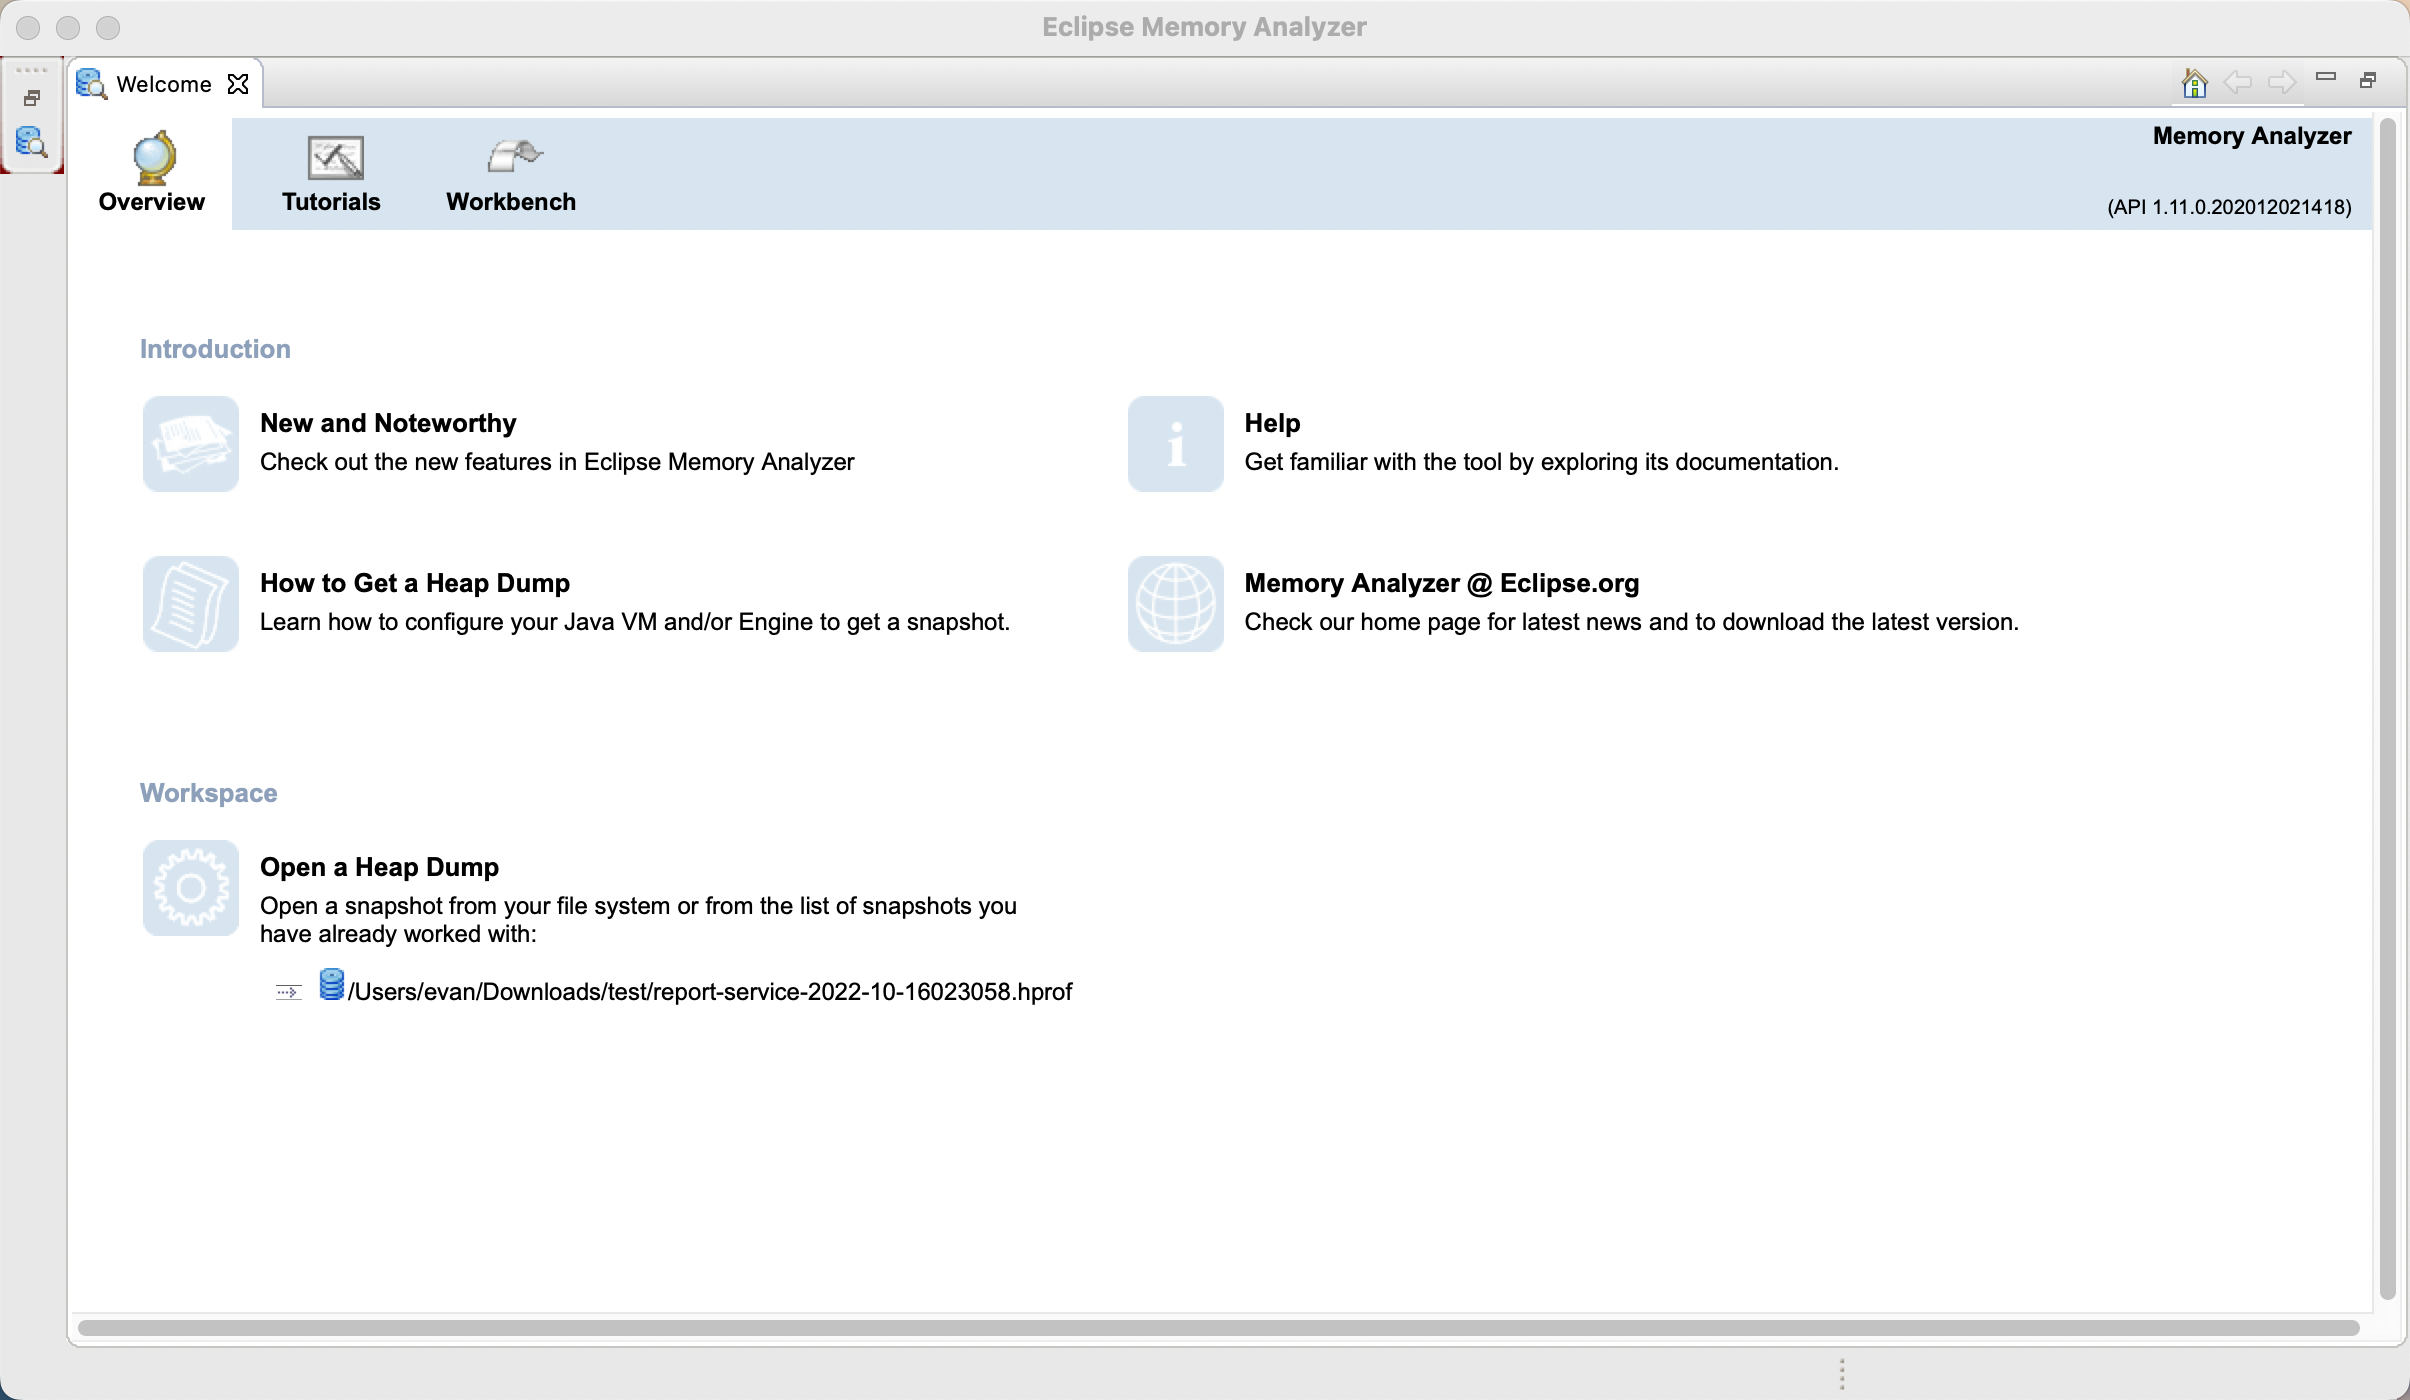Viewport: 2410px width, 1400px height.
Task: Switch to the Workbench page label
Action: tap(511, 202)
